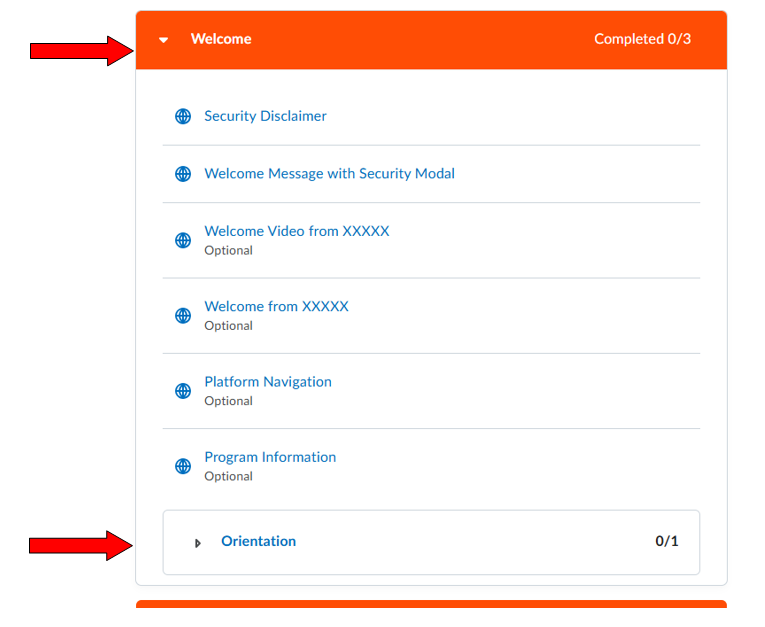Click the Optional label under Program Information
This screenshot has width=765, height=627.
click(x=228, y=476)
